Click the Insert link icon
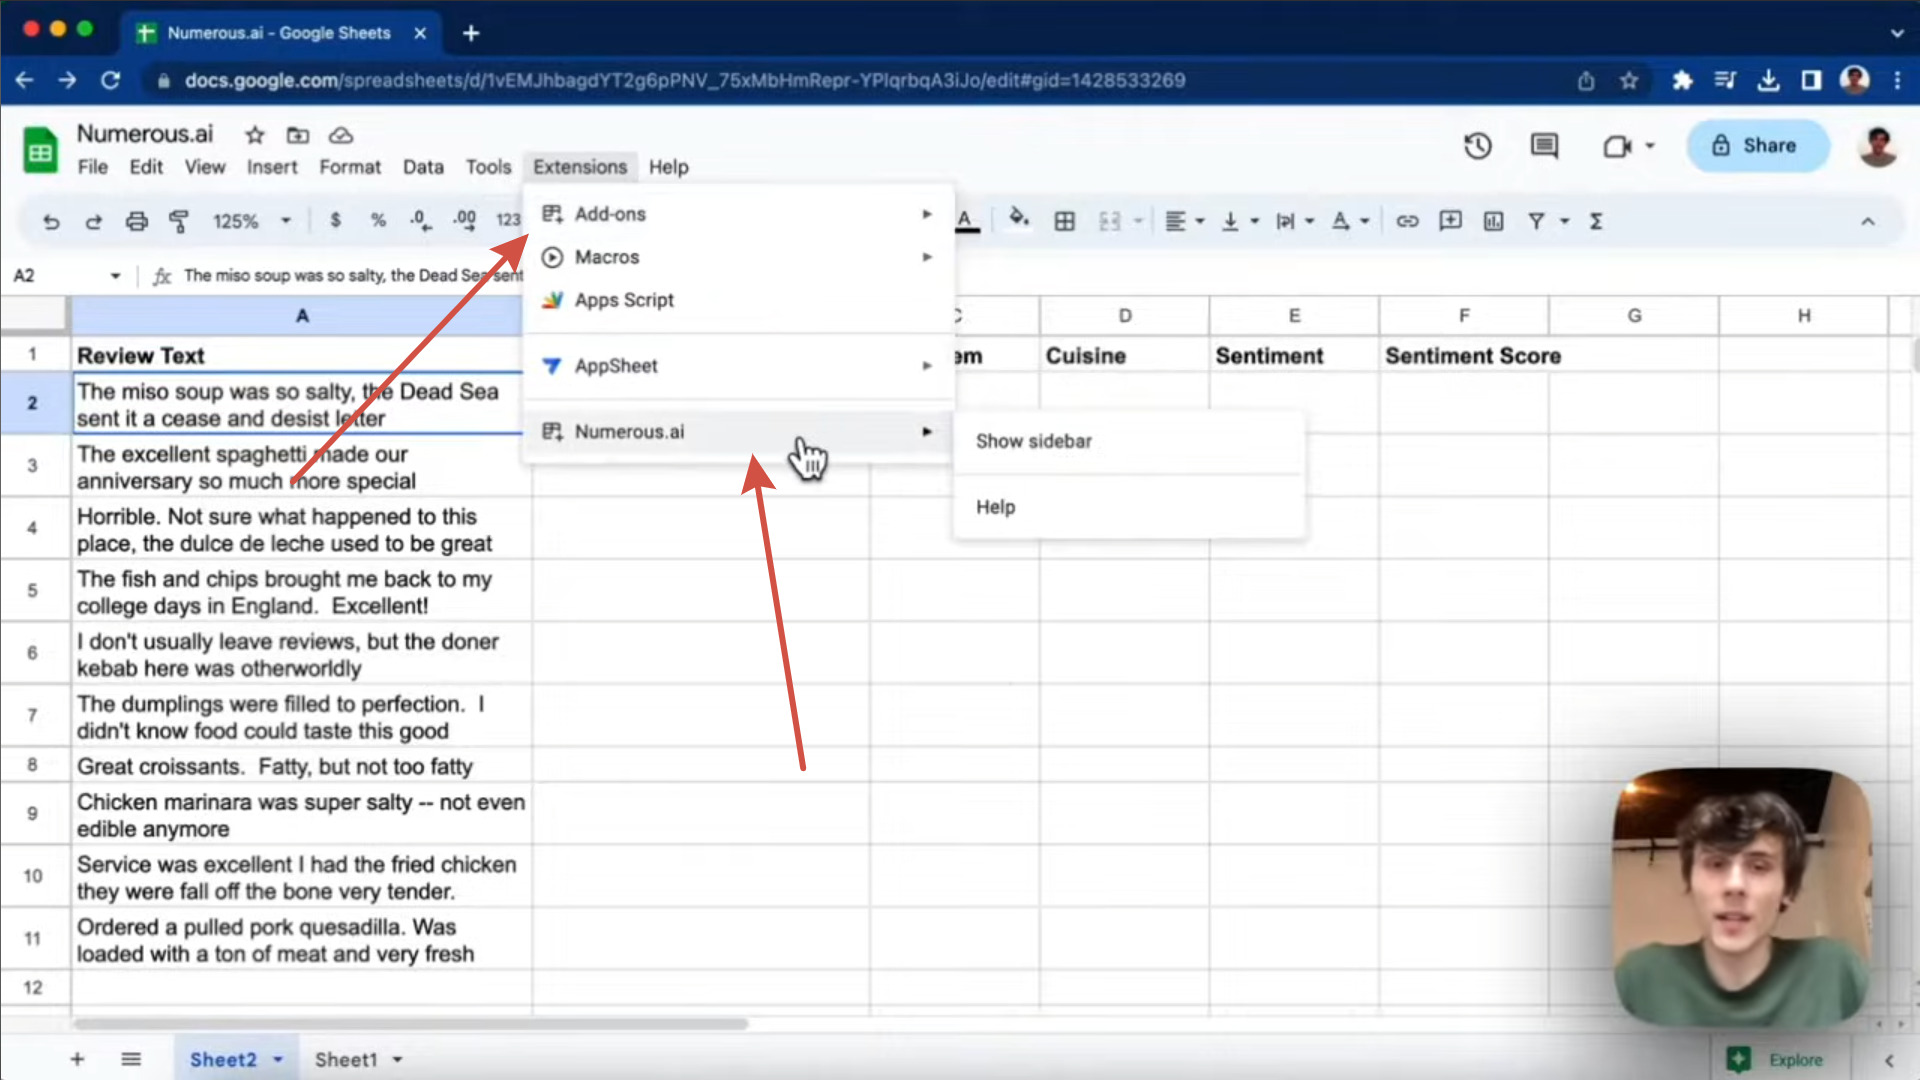 (1407, 221)
